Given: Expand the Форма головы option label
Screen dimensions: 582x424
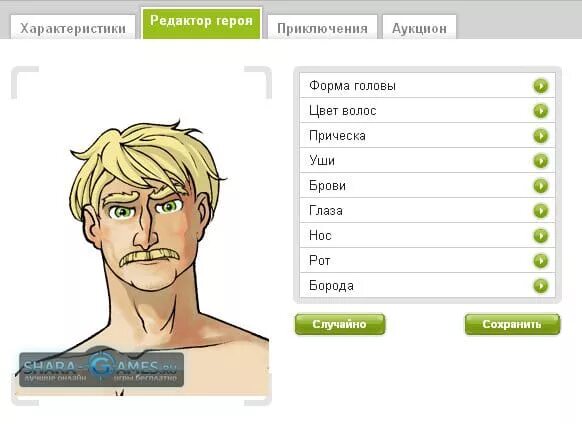Looking at the screenshot, I should click(352, 86).
